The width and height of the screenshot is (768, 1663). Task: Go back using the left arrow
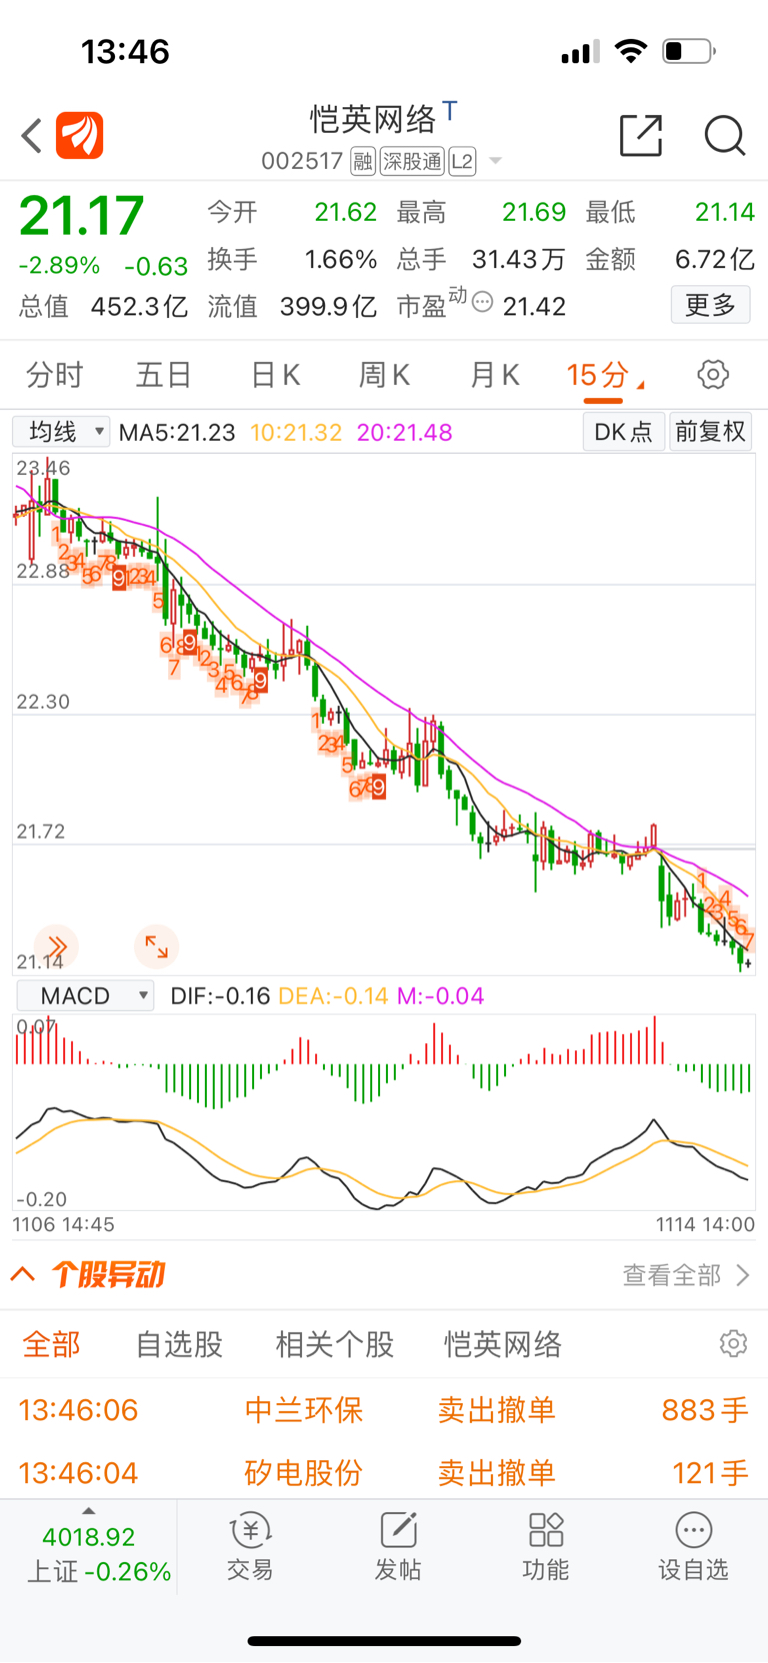pos(32,136)
